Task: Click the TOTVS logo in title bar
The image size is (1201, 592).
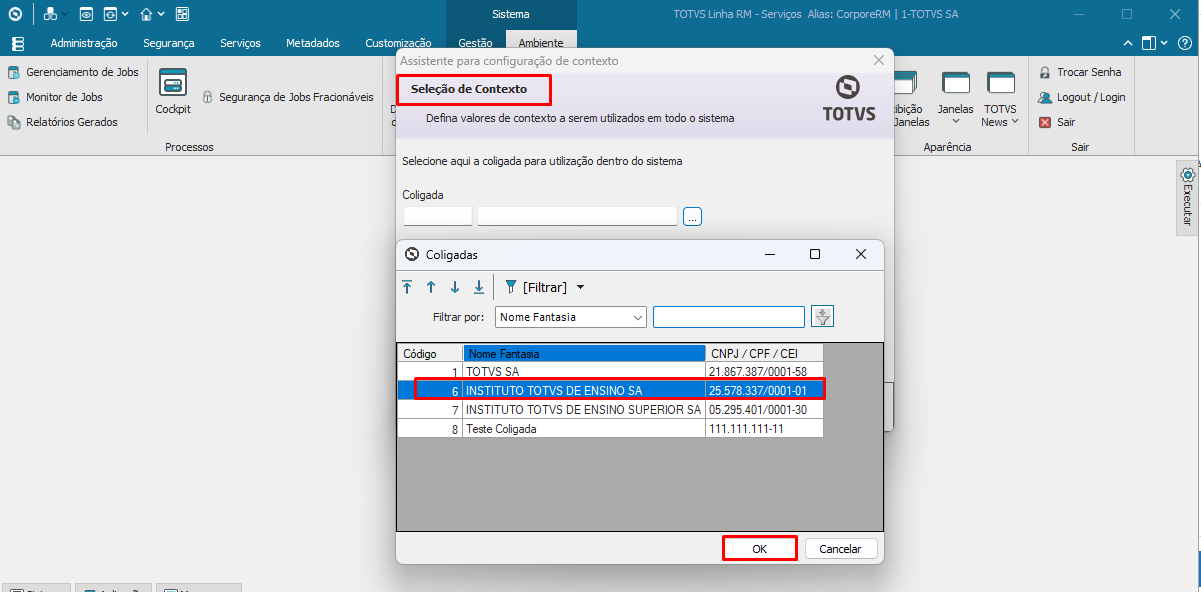Action: tap(14, 14)
